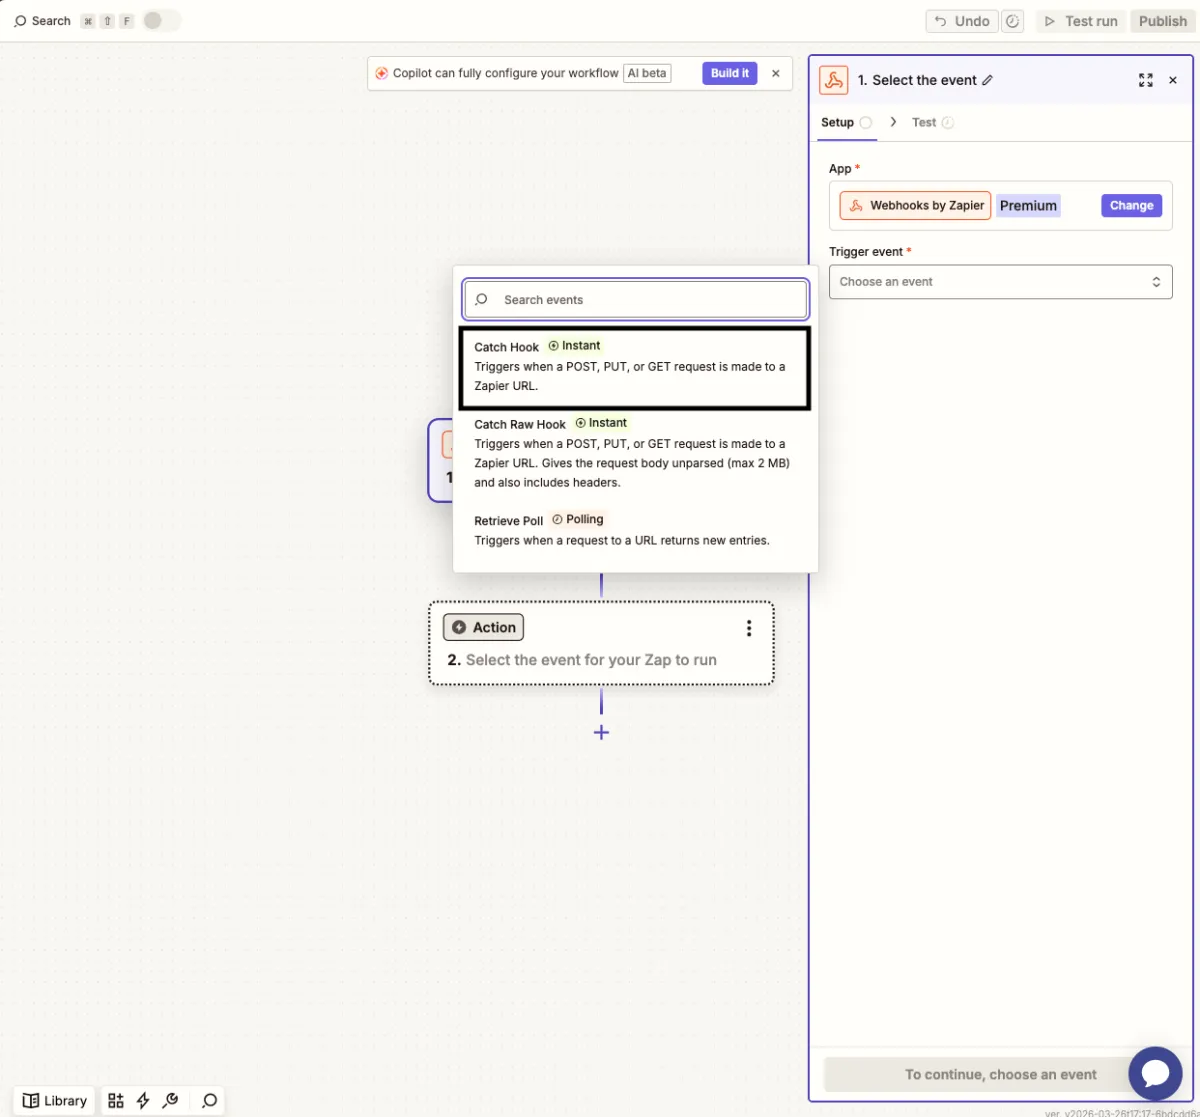Open the Trigger event dropdown

pyautogui.click(x=1000, y=282)
